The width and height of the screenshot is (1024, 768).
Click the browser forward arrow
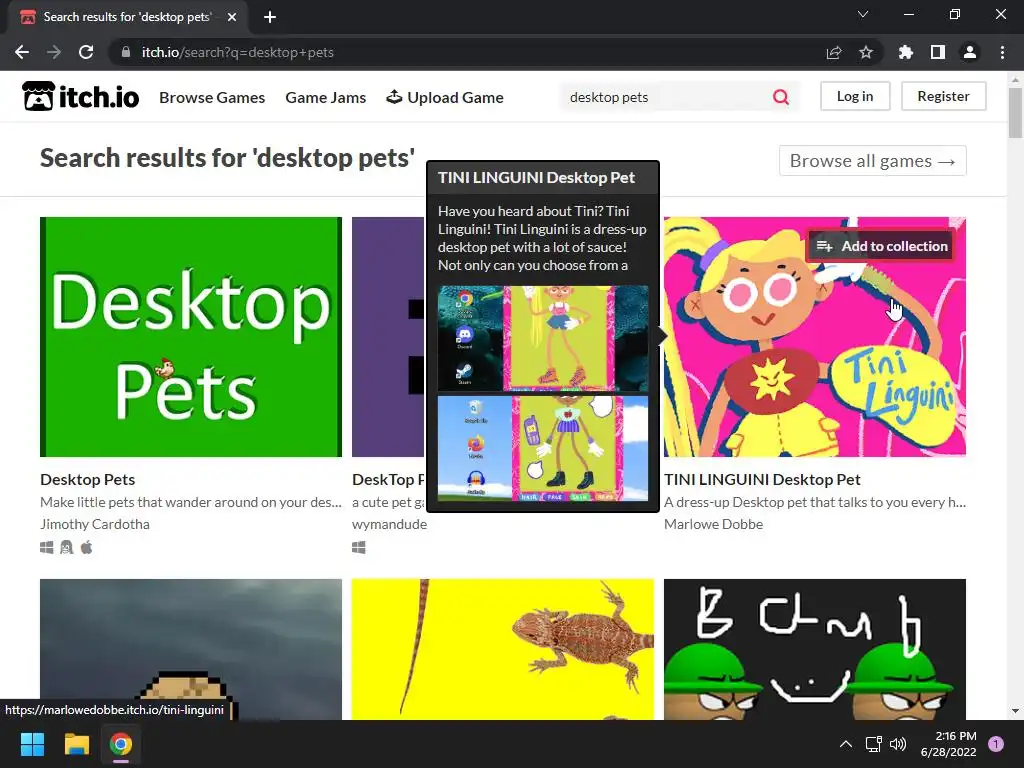coord(54,52)
